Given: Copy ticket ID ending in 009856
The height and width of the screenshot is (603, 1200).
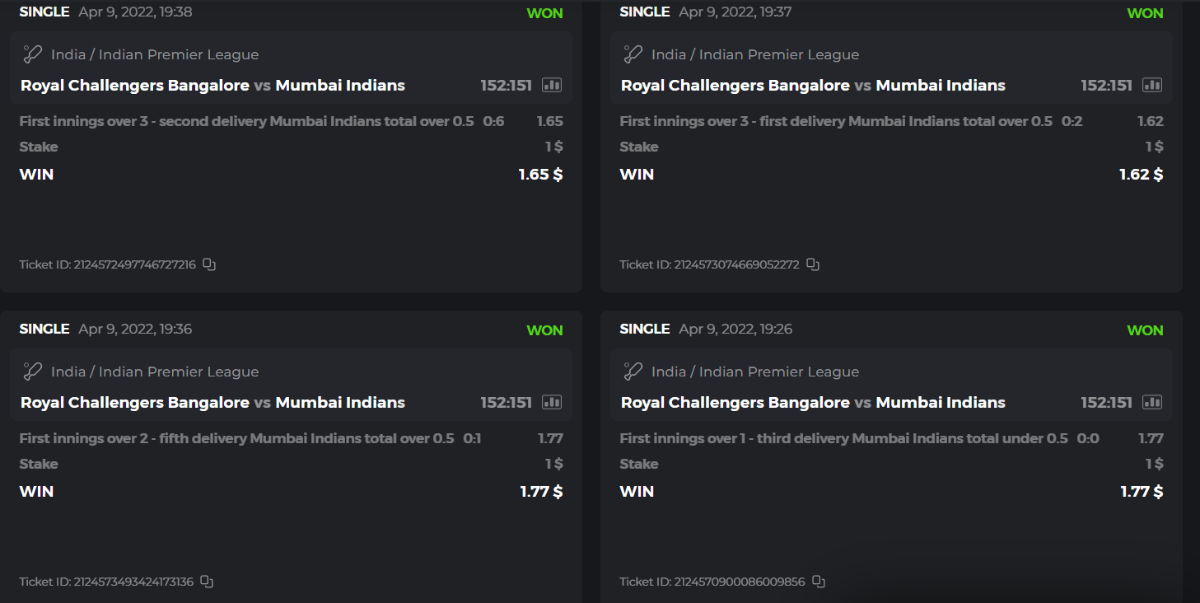Looking at the screenshot, I should [818, 582].
